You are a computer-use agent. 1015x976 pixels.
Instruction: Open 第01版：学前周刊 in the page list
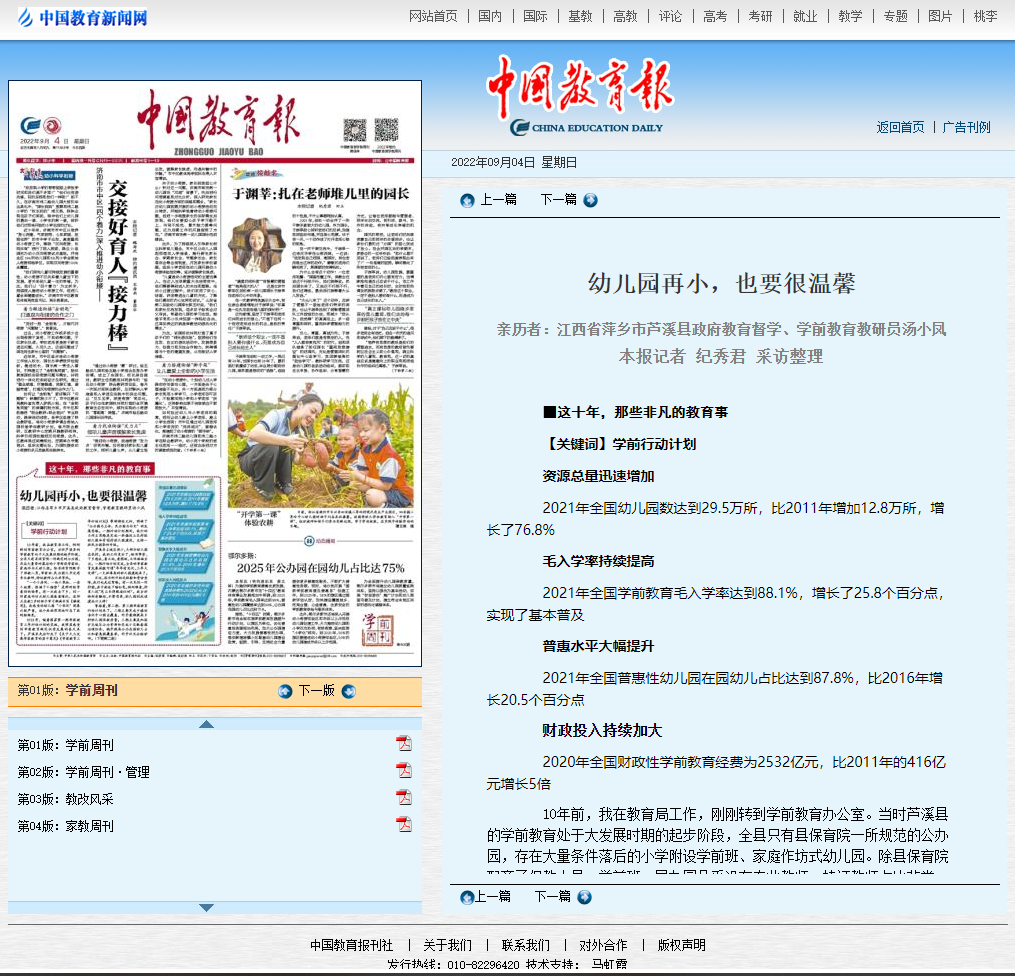(x=65, y=746)
